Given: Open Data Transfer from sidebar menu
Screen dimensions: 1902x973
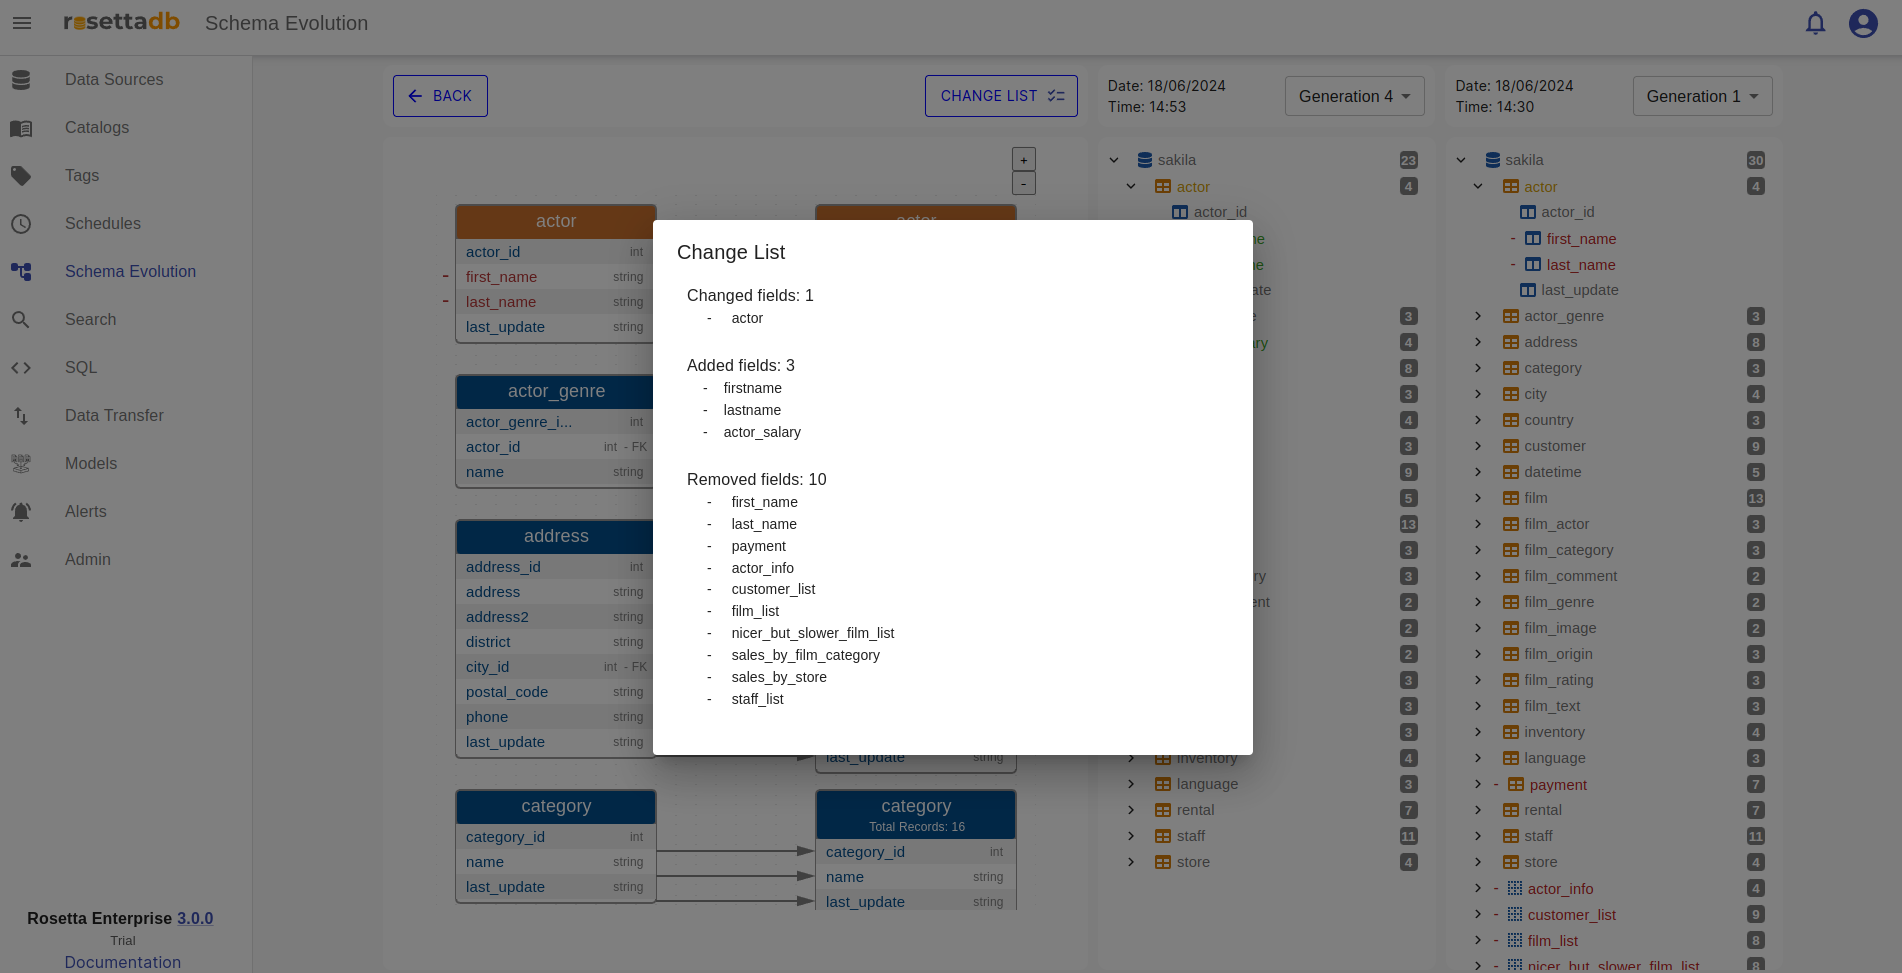Looking at the screenshot, I should [x=114, y=416].
